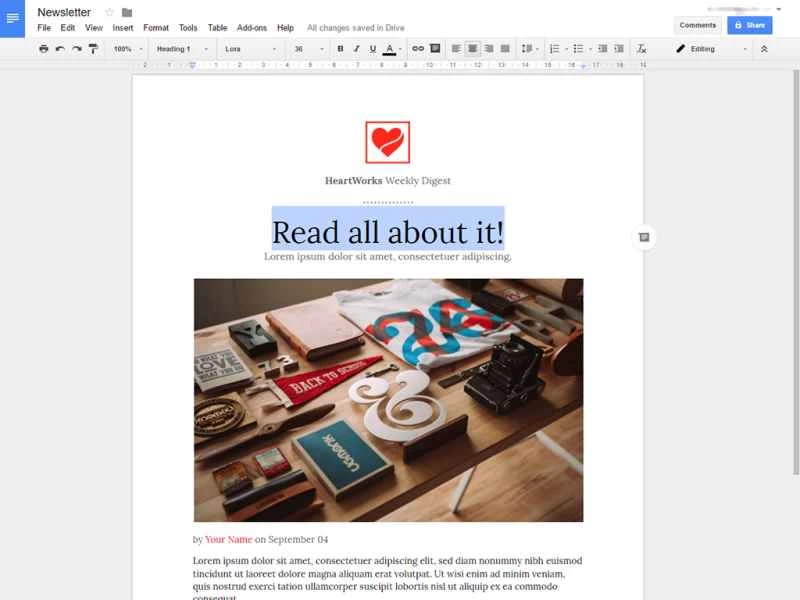The width and height of the screenshot is (800, 600).
Task: Undo the last change
Action: click(60, 47)
